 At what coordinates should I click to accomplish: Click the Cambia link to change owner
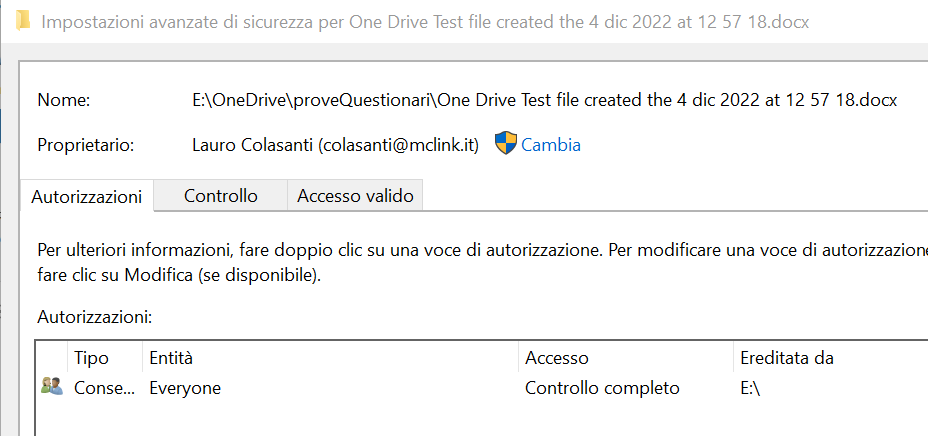551,145
